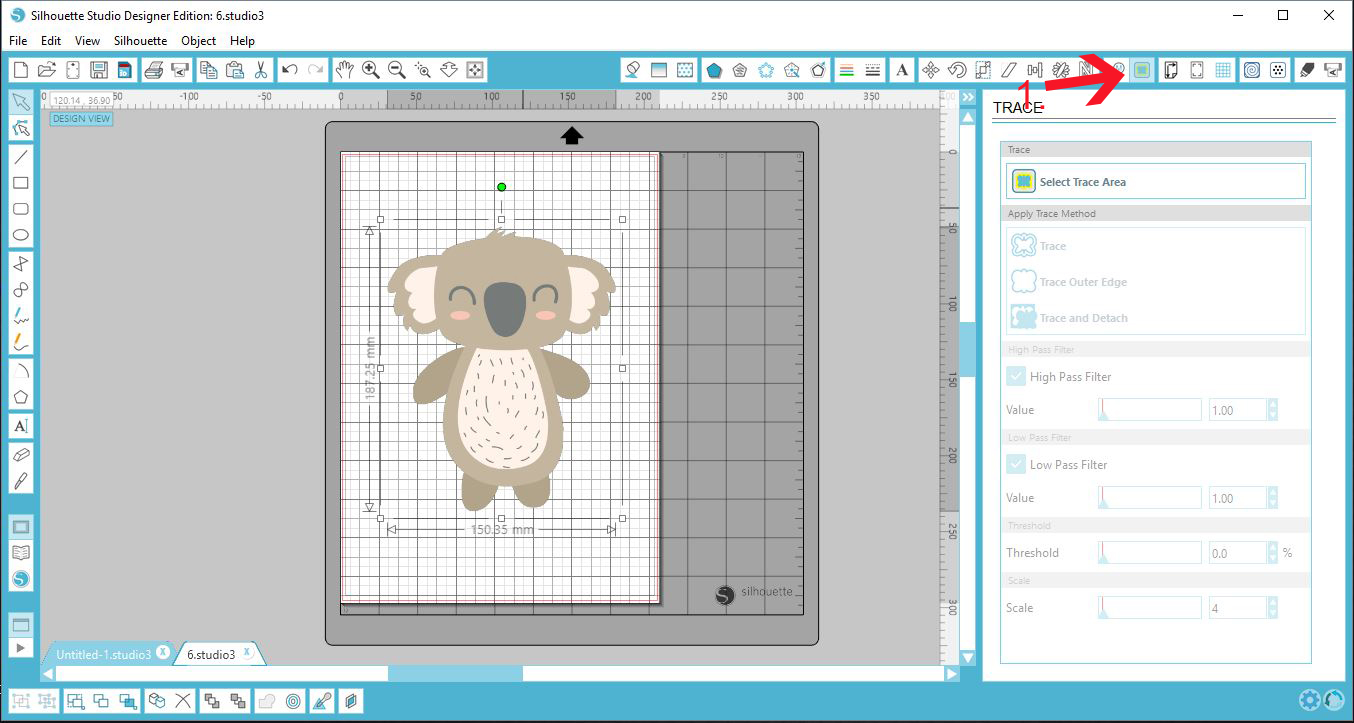Open the Library book icon
Screen dimensions: 1354x723
point(20,553)
